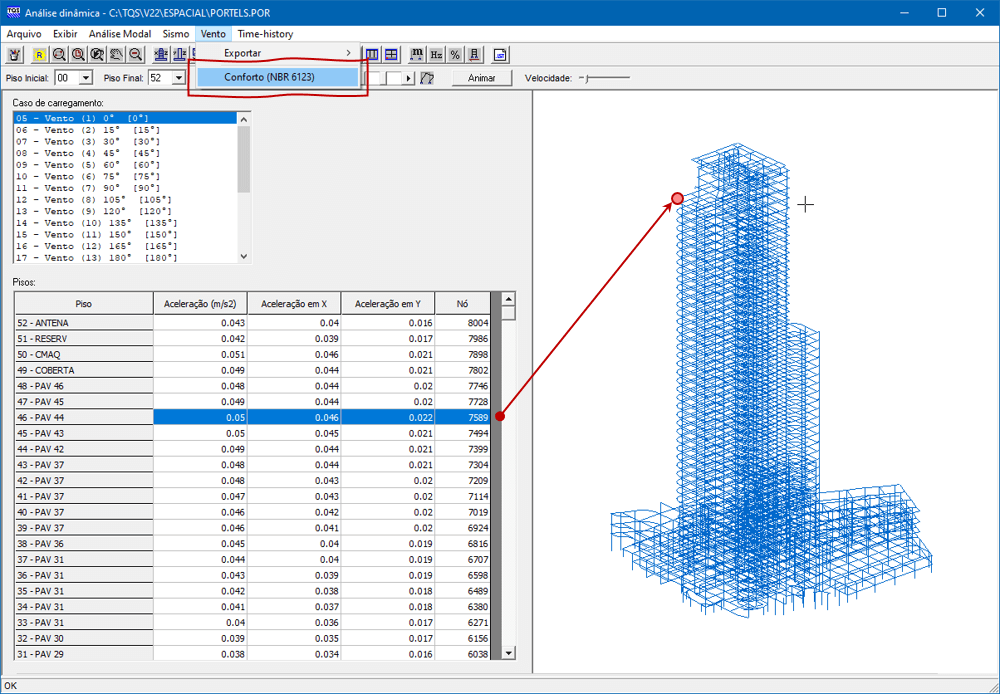Click the yellow R redraw icon
Viewport: 1000px width, 694px height.
[x=40, y=55]
